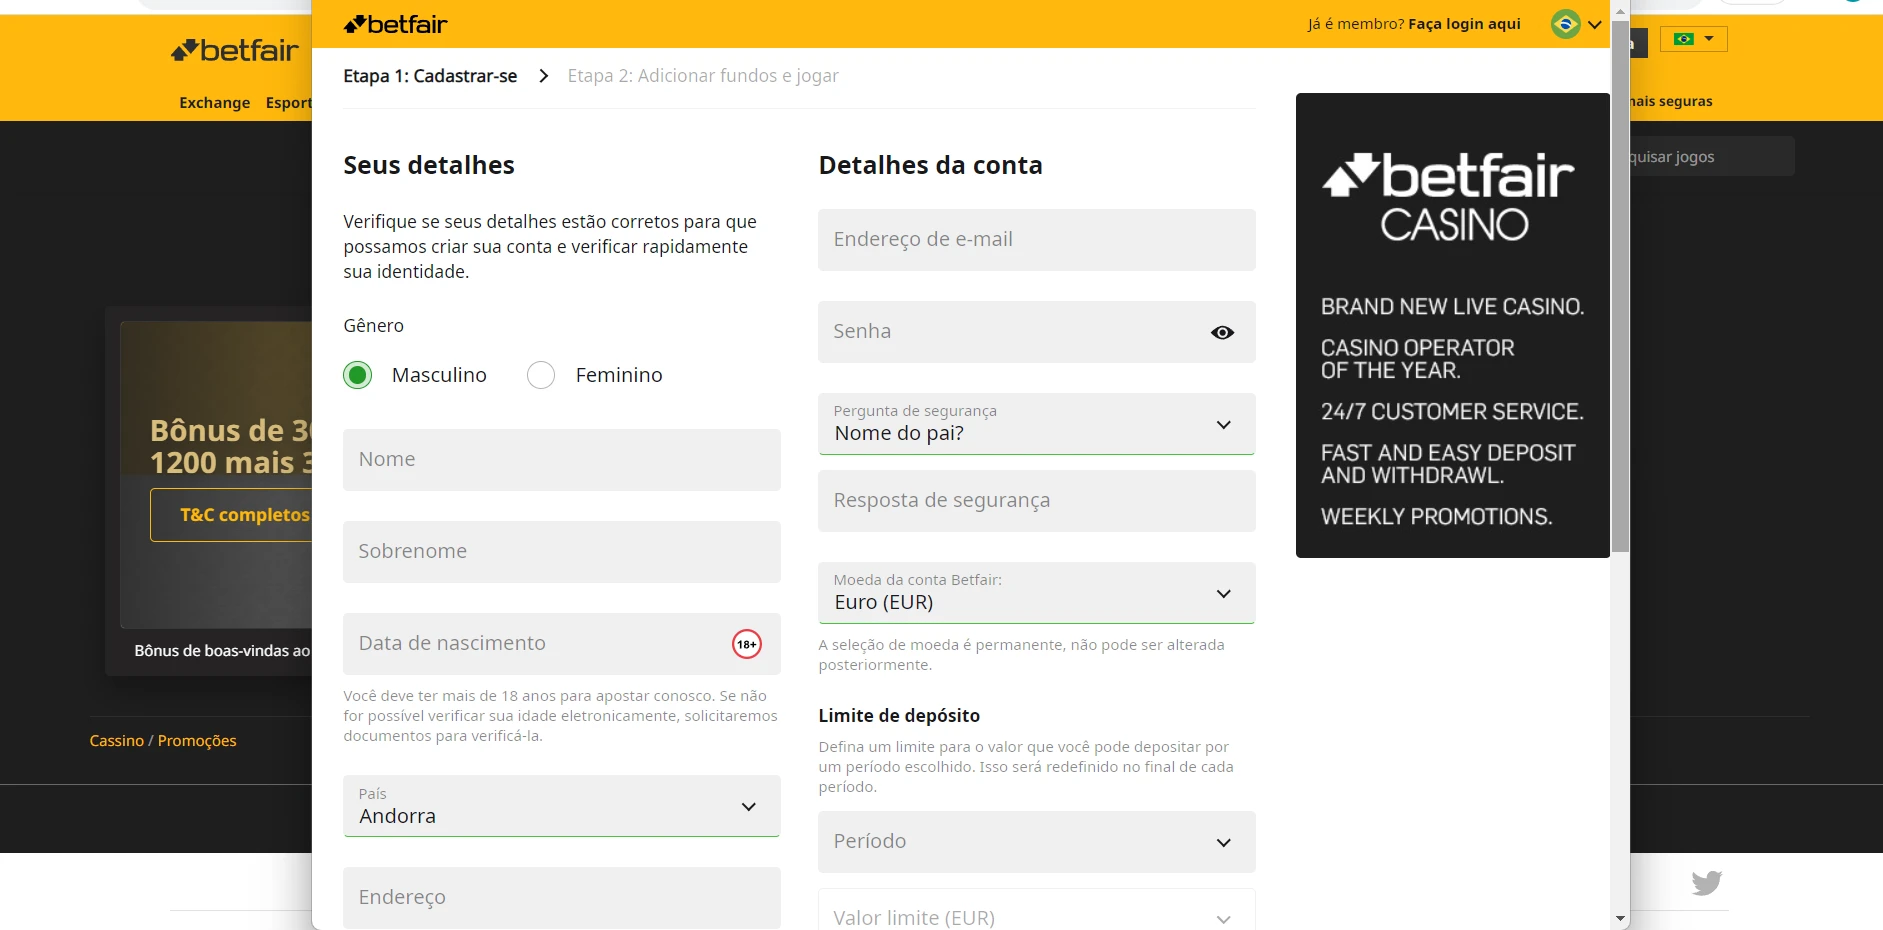Open Brazil flag language dropdown on background page

[x=1694, y=39]
